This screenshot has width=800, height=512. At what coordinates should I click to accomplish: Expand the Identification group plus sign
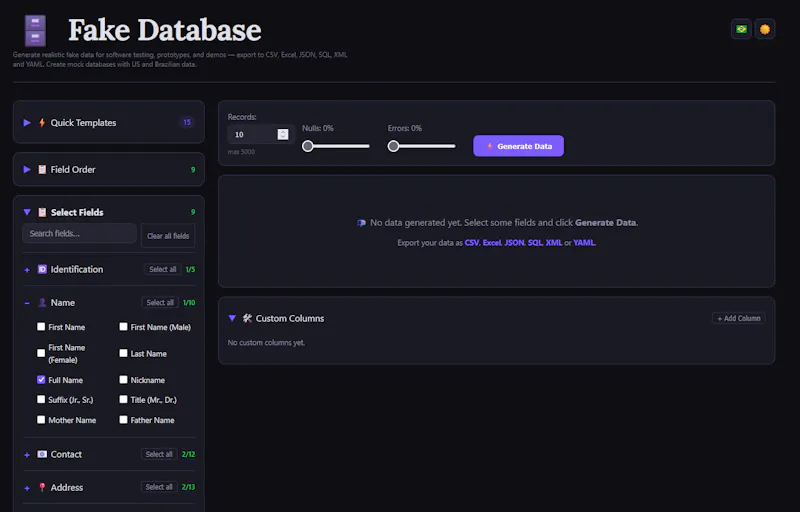[x=27, y=270]
